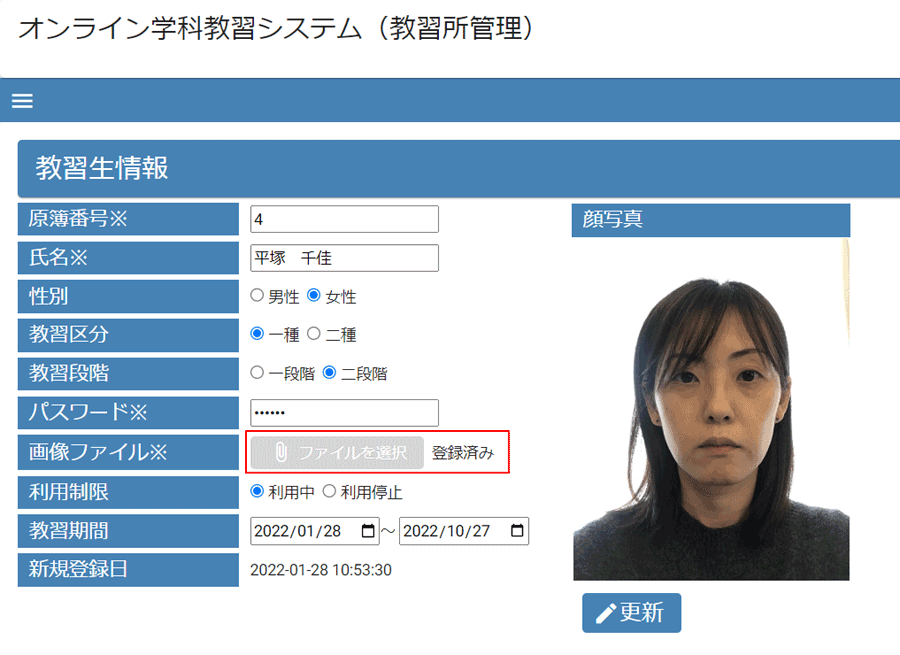Select the 男性 radio button

pos(257,296)
